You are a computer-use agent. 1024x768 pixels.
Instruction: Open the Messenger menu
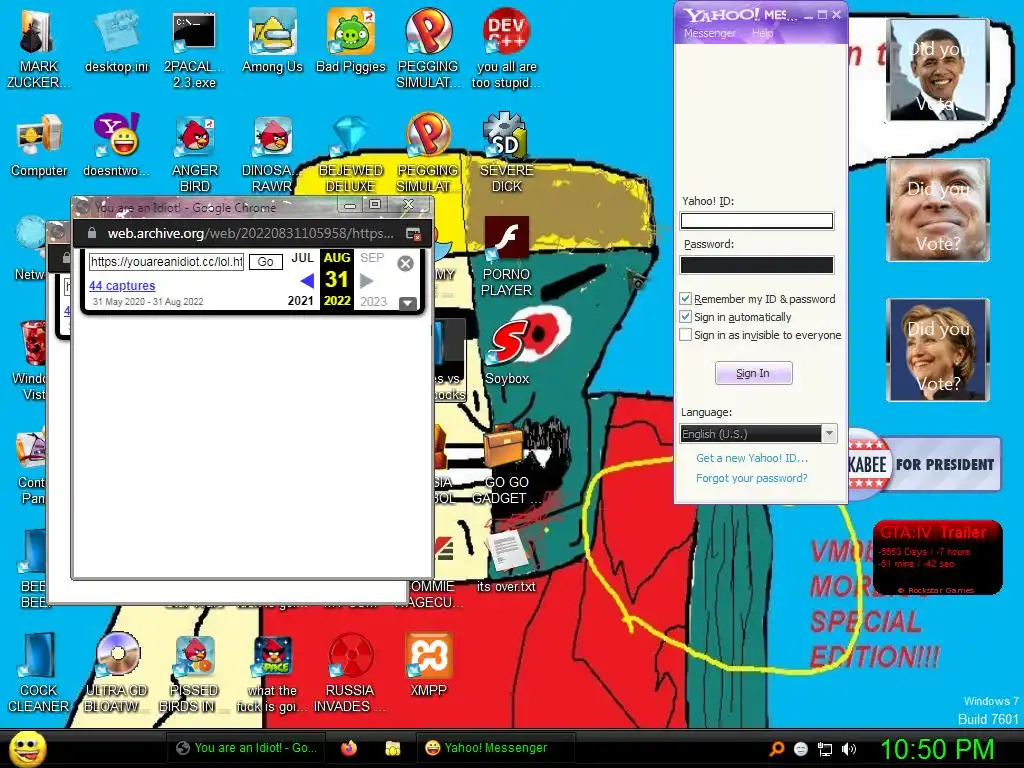pos(710,33)
